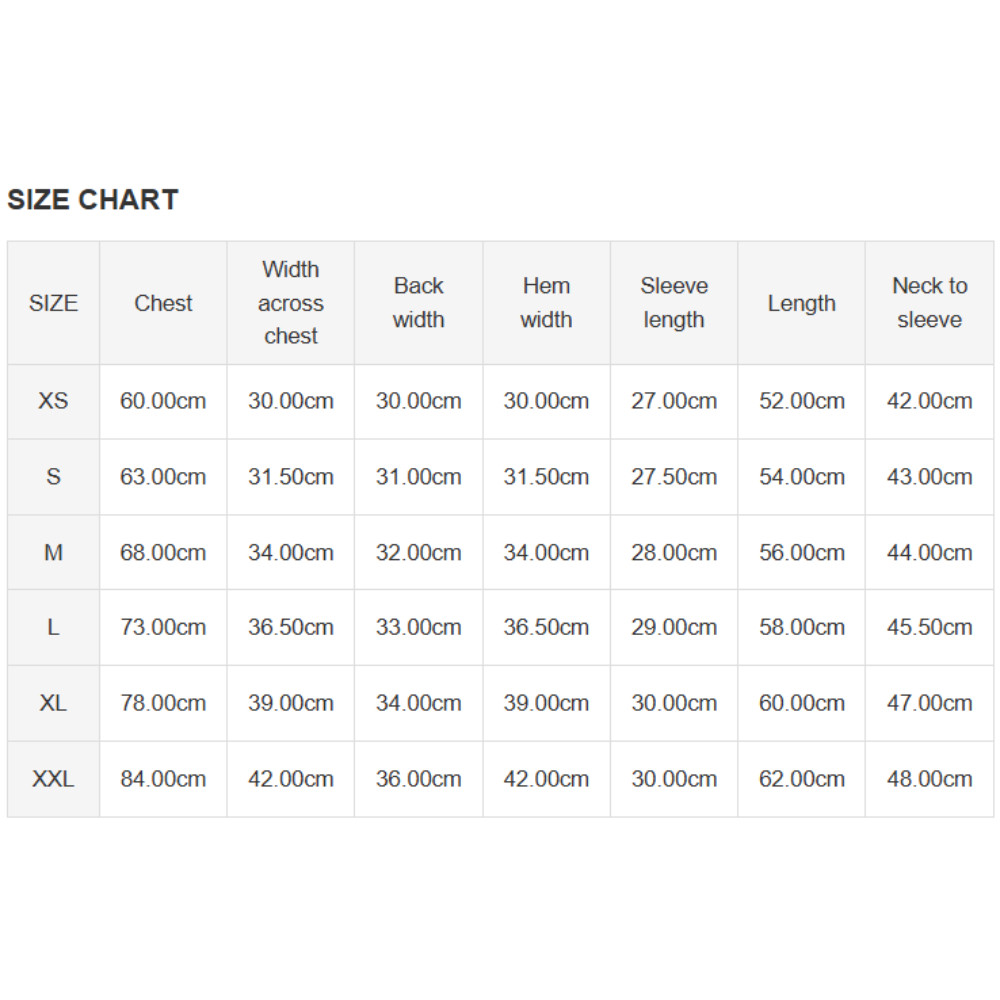Click the M size row label
The width and height of the screenshot is (1000, 1000).
click(53, 553)
